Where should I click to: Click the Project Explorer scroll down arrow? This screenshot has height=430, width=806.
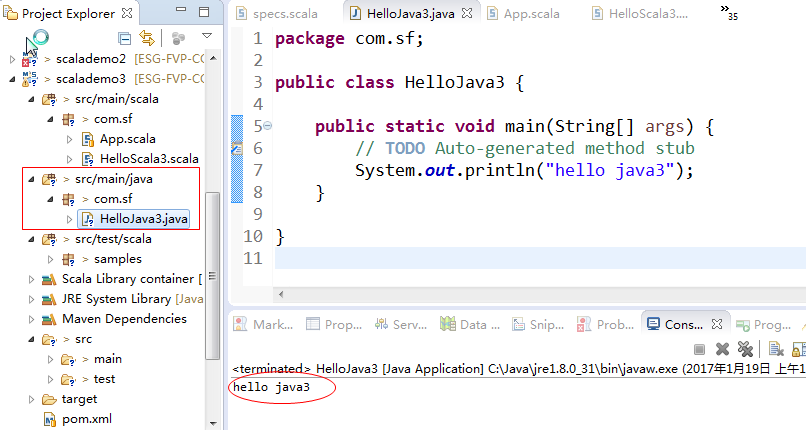point(213,423)
